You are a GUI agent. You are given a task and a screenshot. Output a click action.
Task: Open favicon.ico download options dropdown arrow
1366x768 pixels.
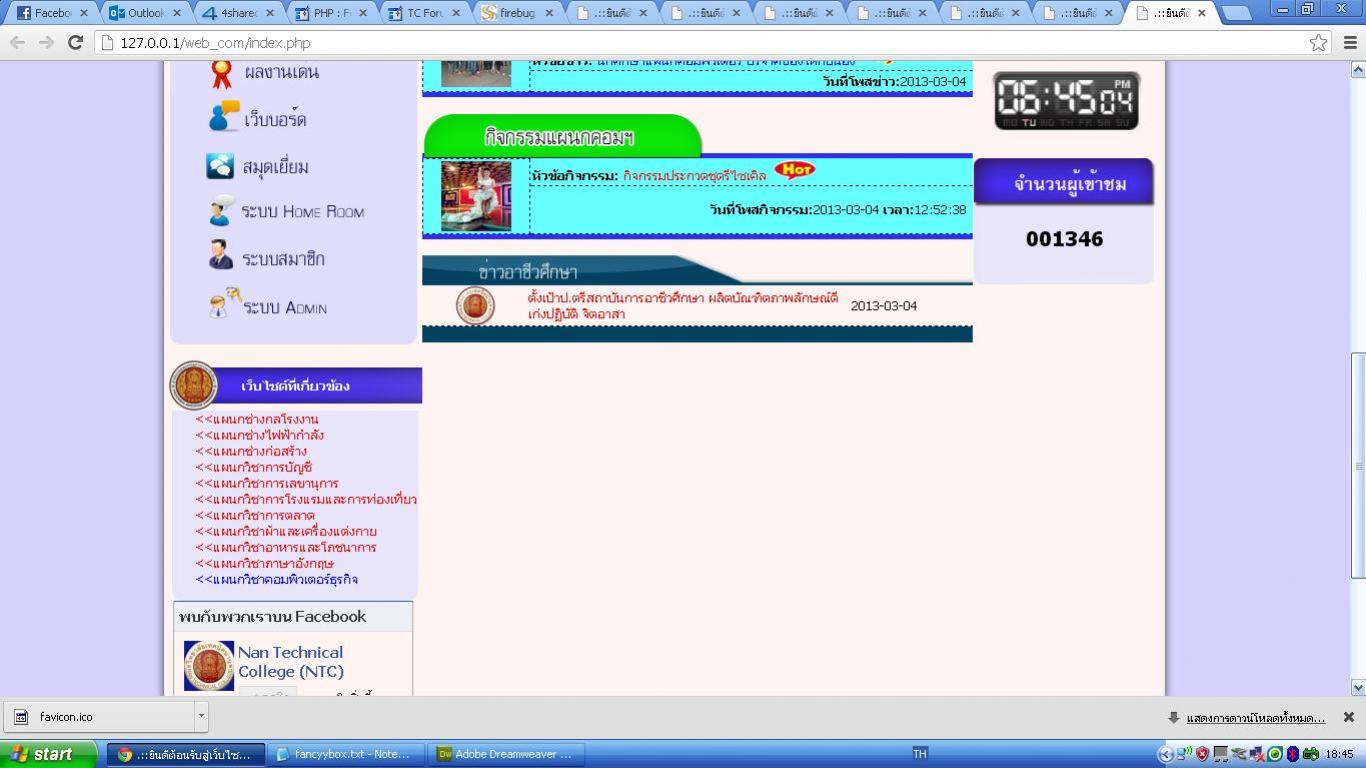(x=201, y=716)
